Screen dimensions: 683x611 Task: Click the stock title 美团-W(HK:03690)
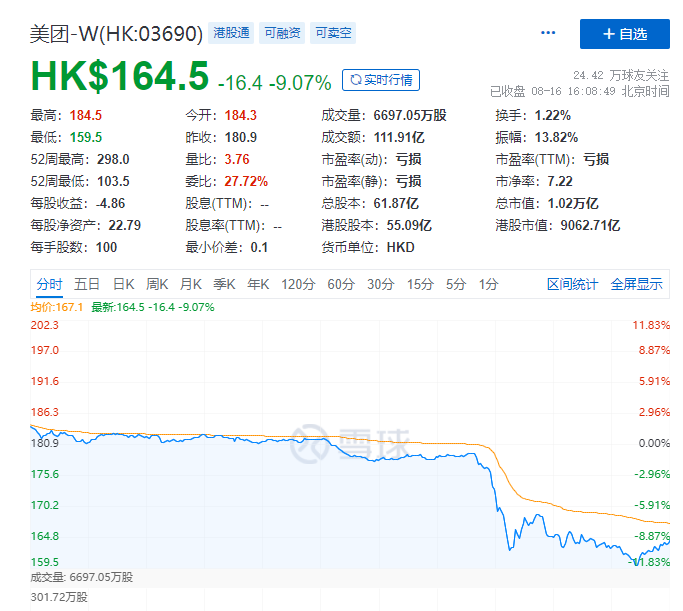116,34
